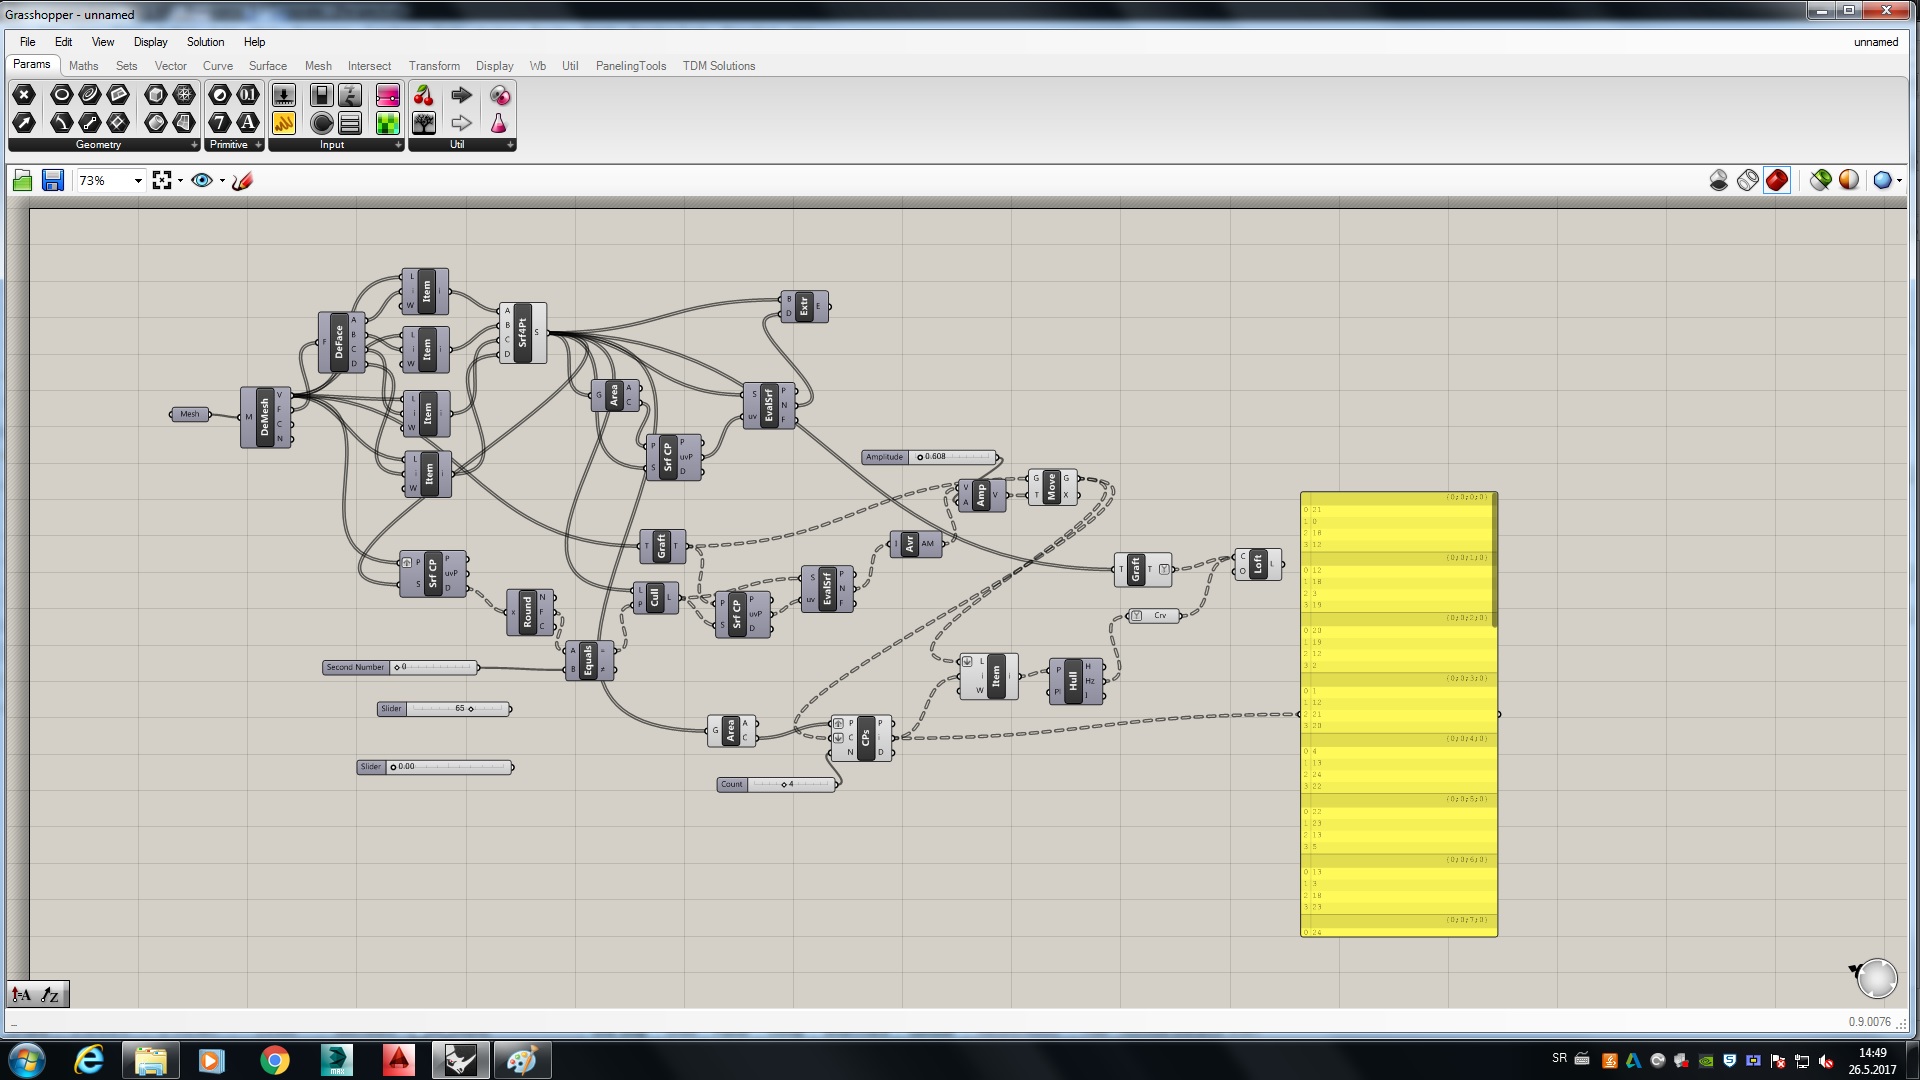Activate the sketch pen tool

tap(242, 181)
